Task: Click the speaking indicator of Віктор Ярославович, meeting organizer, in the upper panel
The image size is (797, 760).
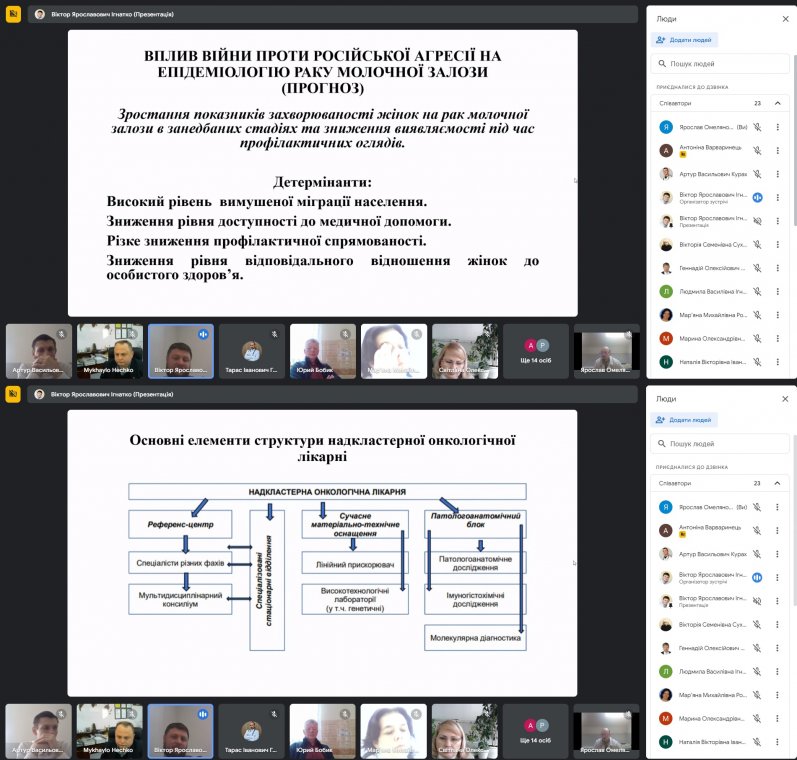Action: 757,197
